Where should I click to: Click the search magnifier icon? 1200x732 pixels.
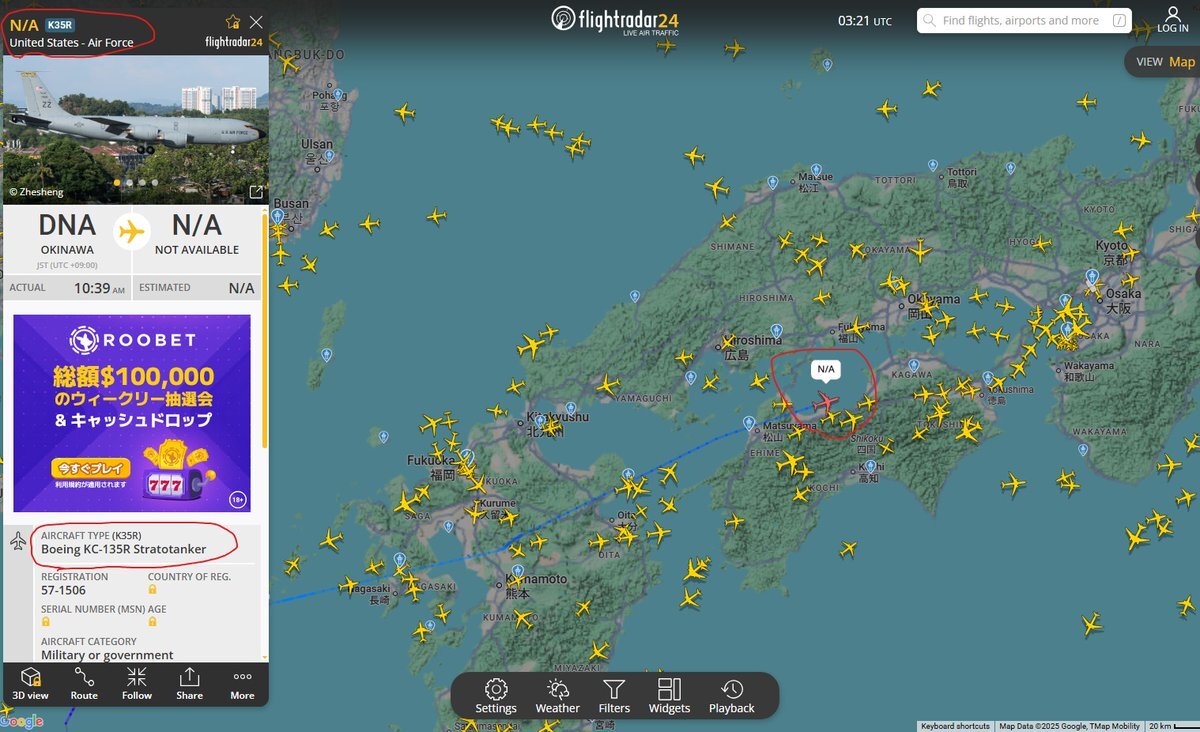pos(931,20)
